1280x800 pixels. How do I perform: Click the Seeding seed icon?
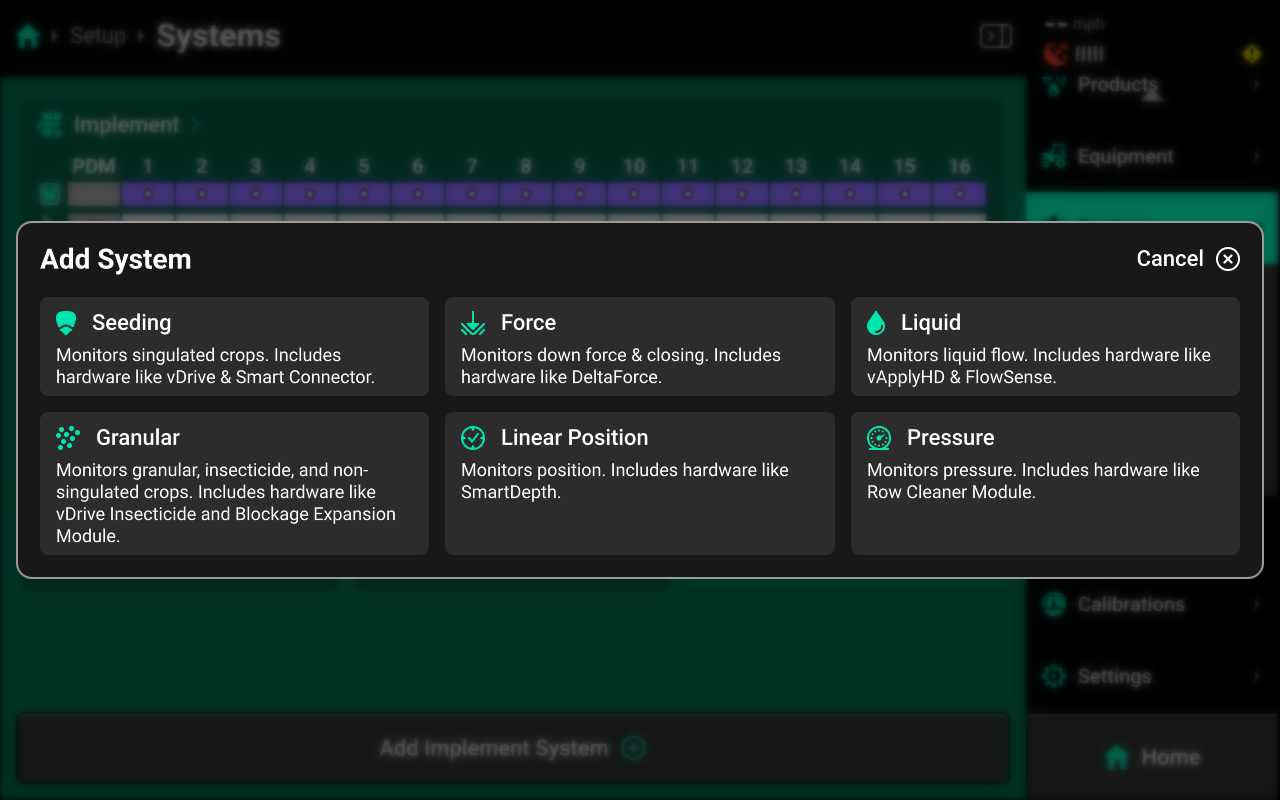[66, 323]
